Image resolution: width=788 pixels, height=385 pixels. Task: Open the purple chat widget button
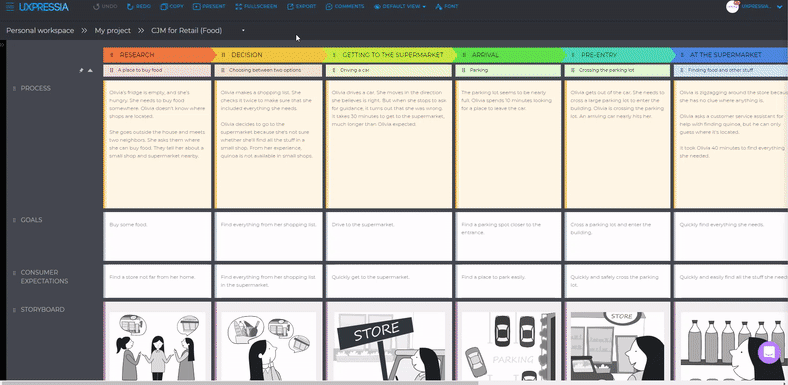768,352
